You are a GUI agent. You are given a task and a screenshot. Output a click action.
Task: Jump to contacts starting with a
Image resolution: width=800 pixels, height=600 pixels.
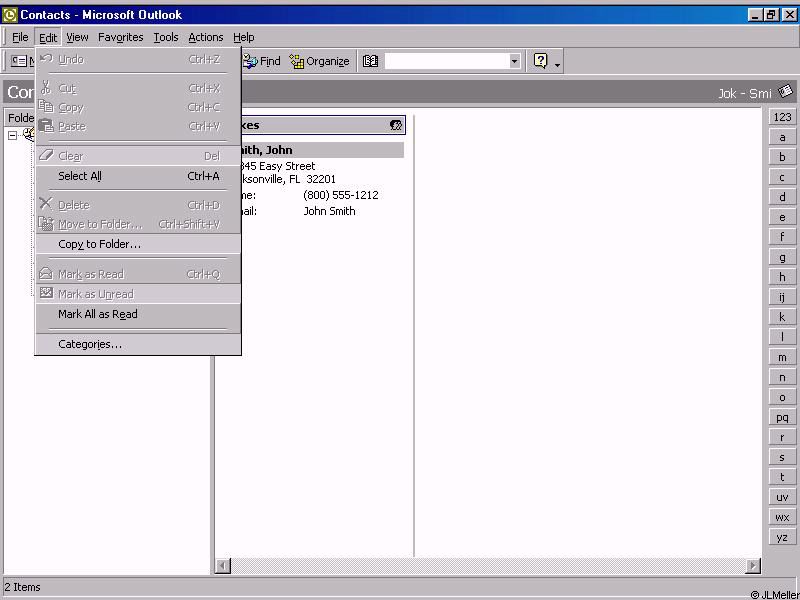point(782,137)
